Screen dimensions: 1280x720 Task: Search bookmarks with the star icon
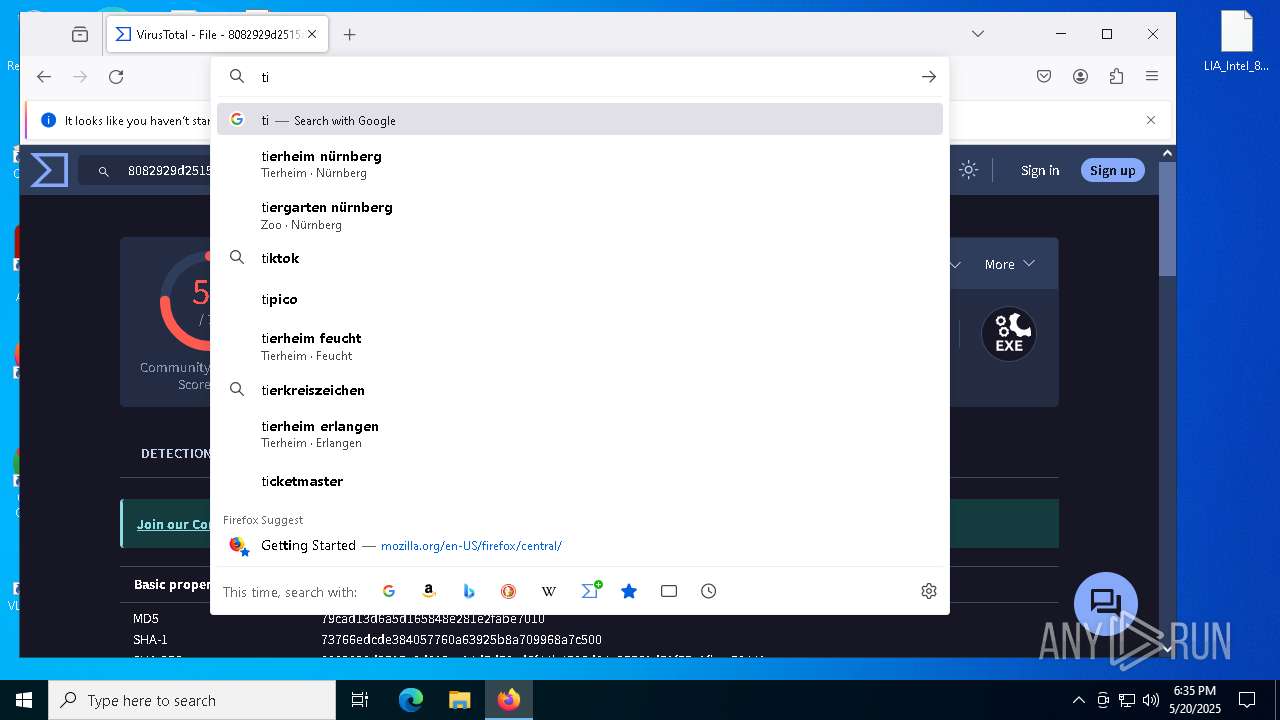[x=629, y=591]
